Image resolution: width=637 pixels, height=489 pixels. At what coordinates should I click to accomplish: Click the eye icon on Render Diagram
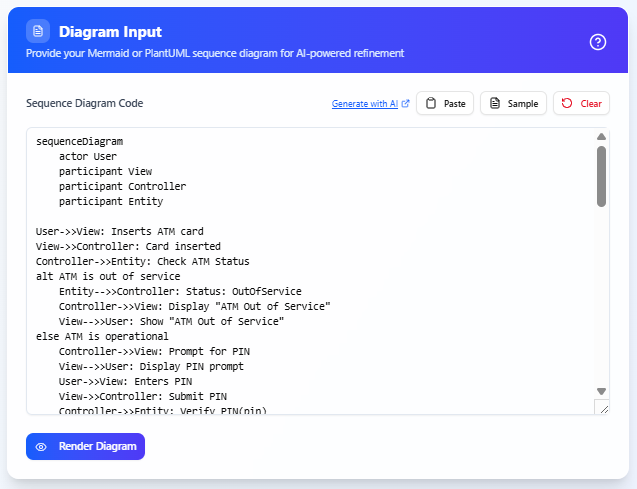[x=41, y=446]
